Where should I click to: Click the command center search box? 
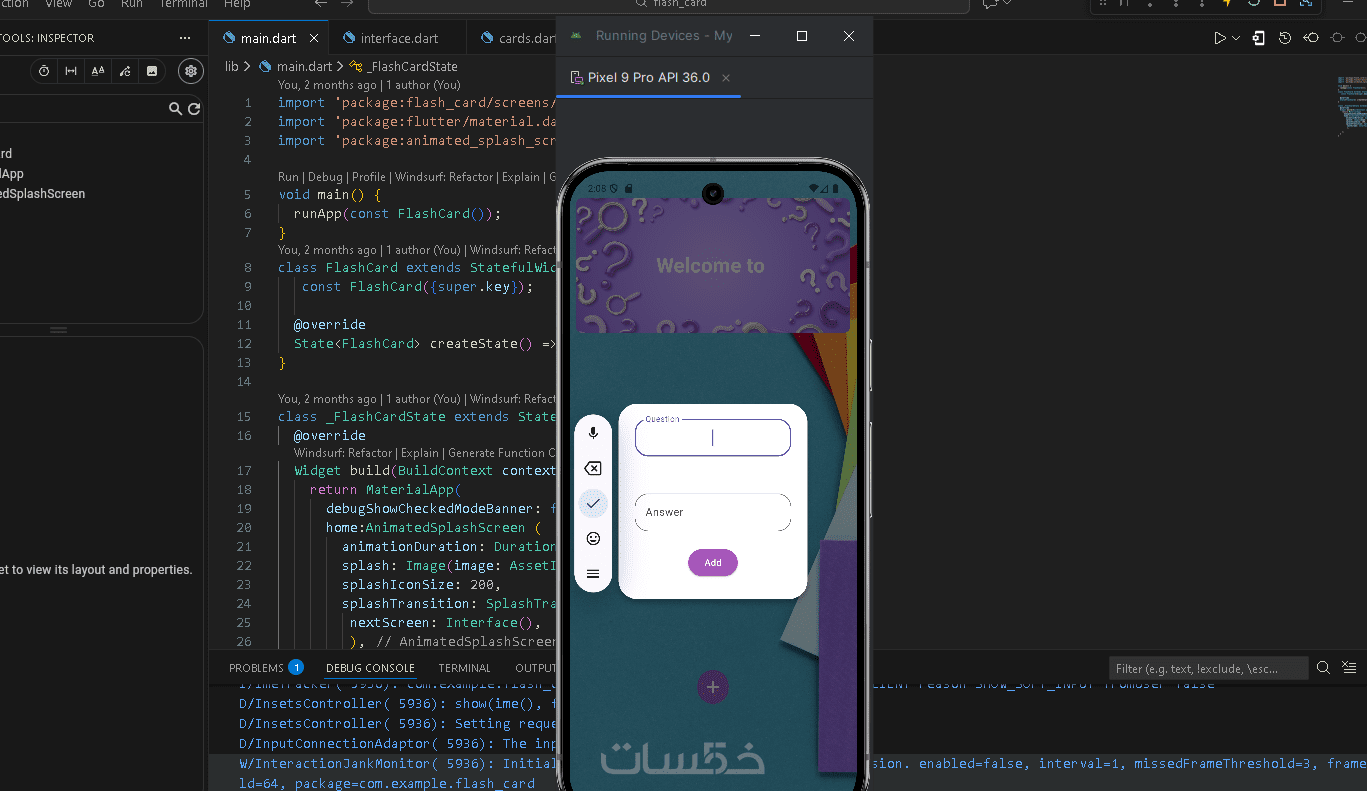tap(669, 4)
